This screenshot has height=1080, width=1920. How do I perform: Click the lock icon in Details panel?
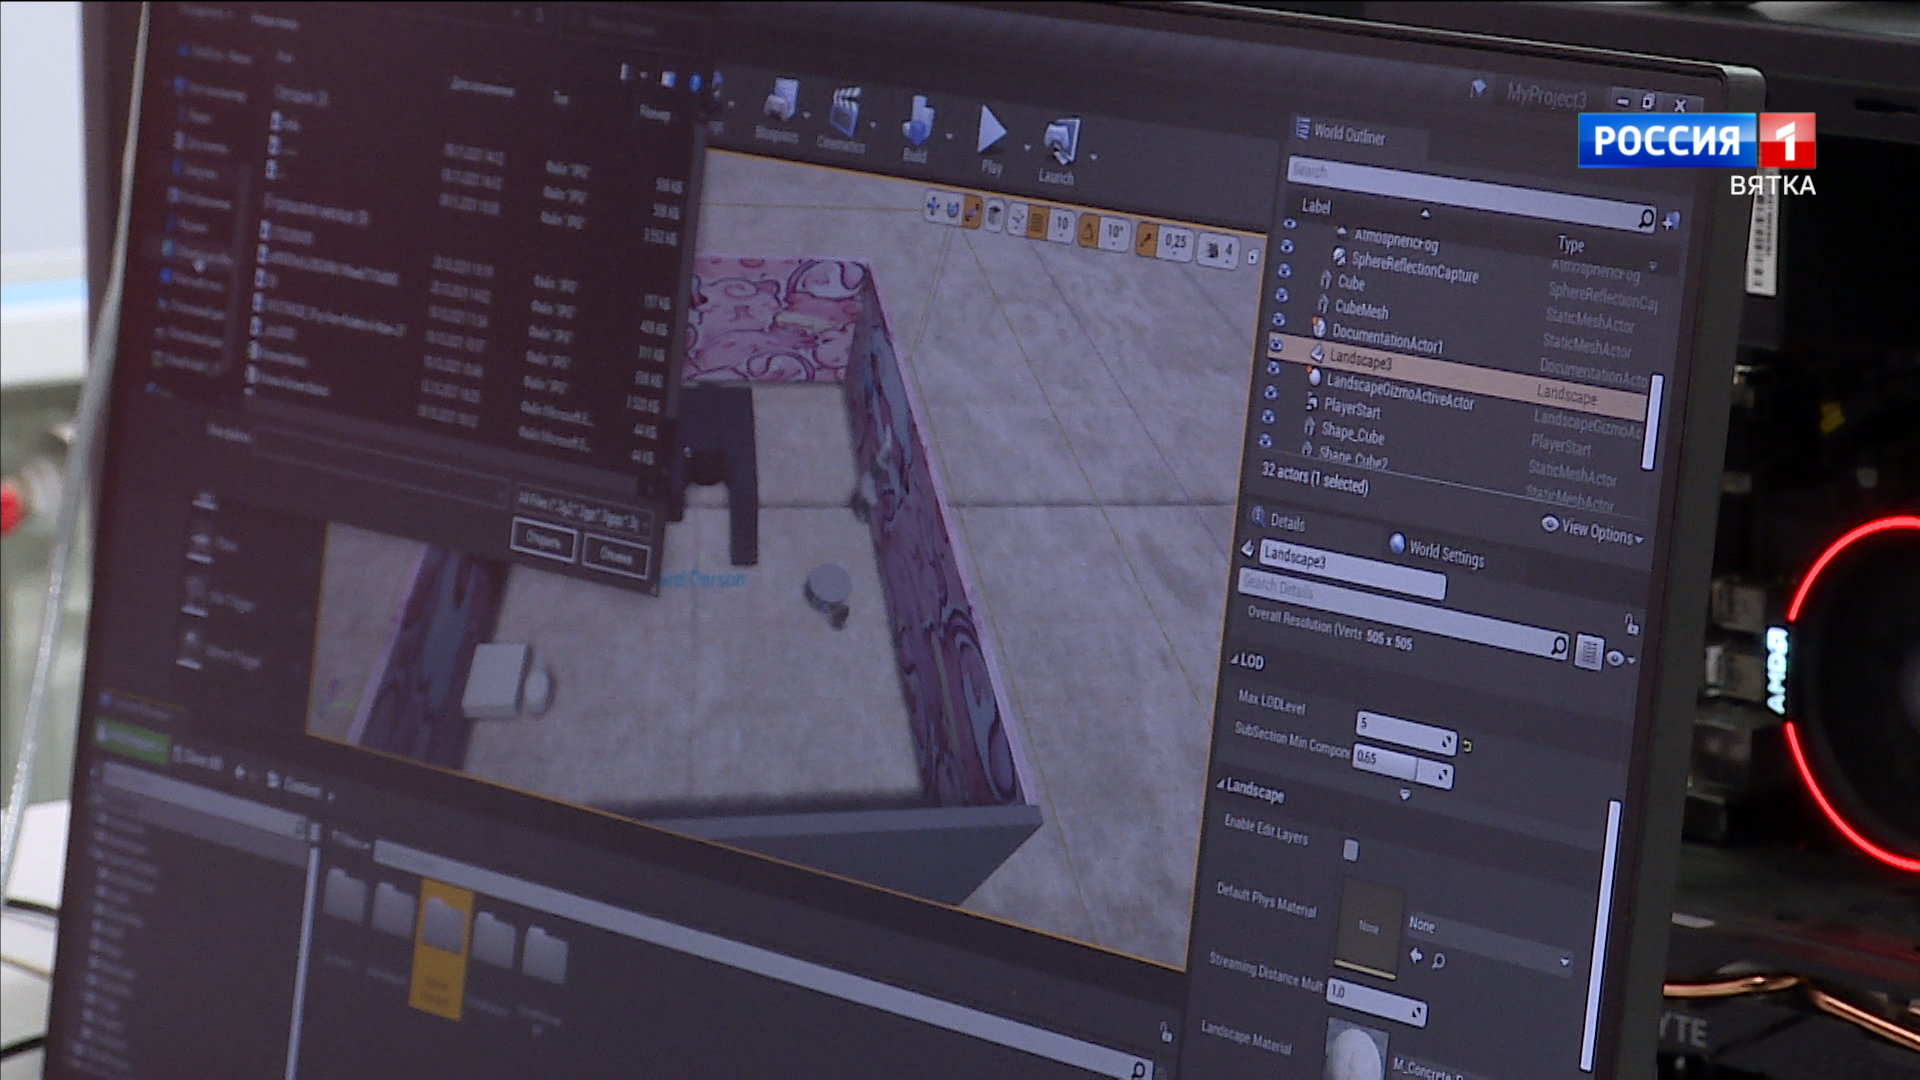coord(1631,626)
